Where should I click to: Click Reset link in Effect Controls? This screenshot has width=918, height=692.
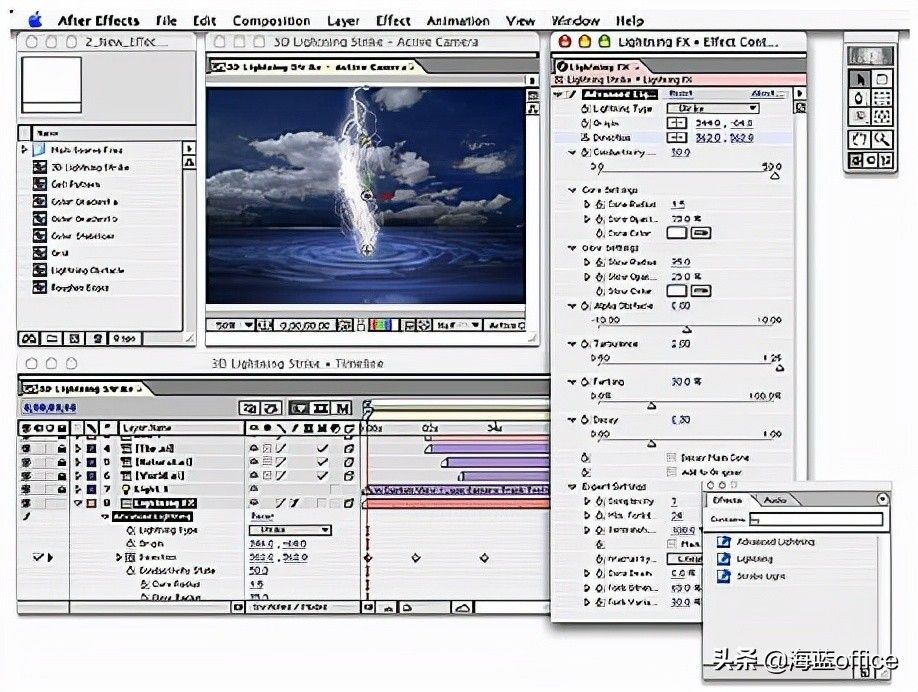[x=680, y=94]
